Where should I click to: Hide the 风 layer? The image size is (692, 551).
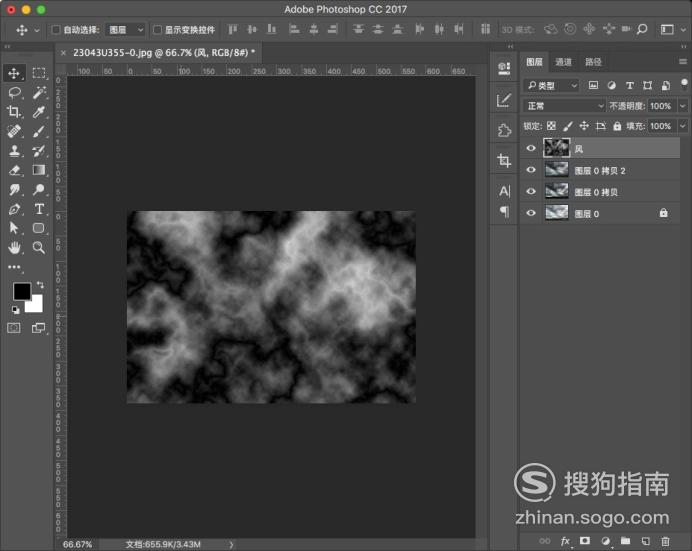pos(531,148)
